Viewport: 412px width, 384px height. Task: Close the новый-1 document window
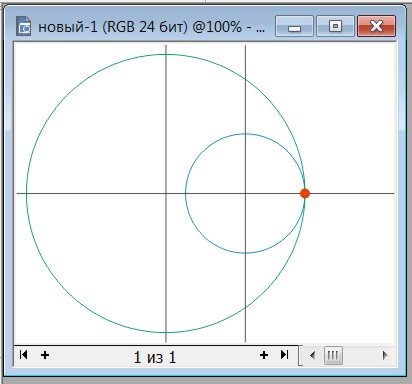(x=376, y=26)
